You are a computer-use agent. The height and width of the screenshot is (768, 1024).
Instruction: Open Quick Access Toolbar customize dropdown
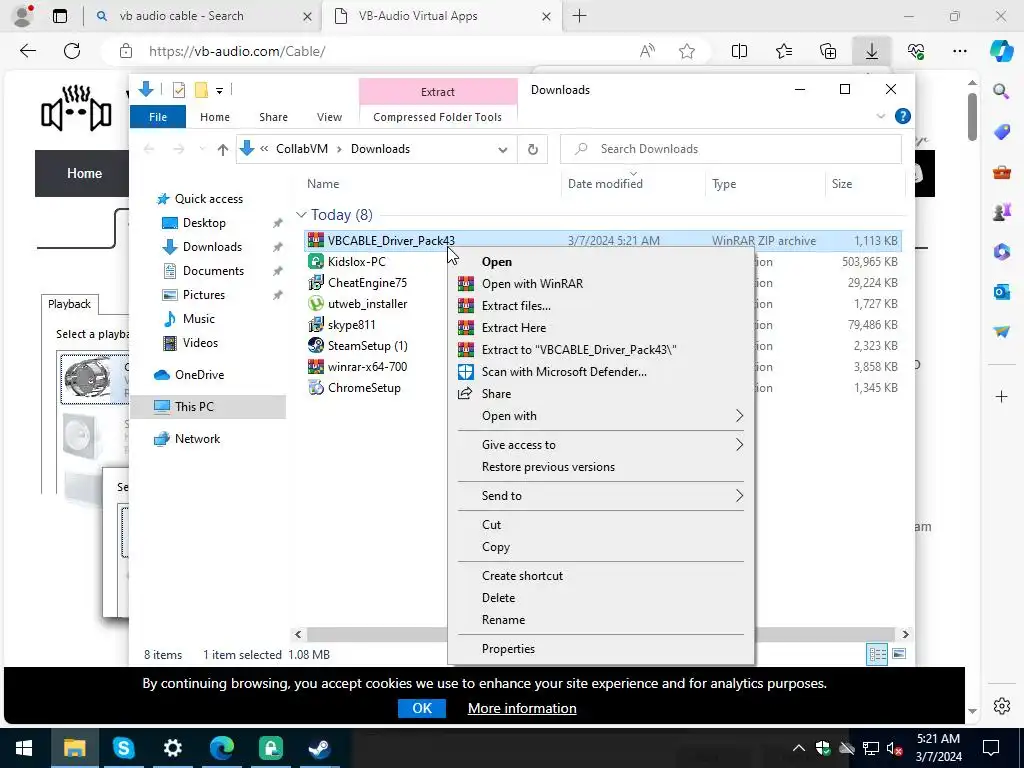tap(219, 91)
